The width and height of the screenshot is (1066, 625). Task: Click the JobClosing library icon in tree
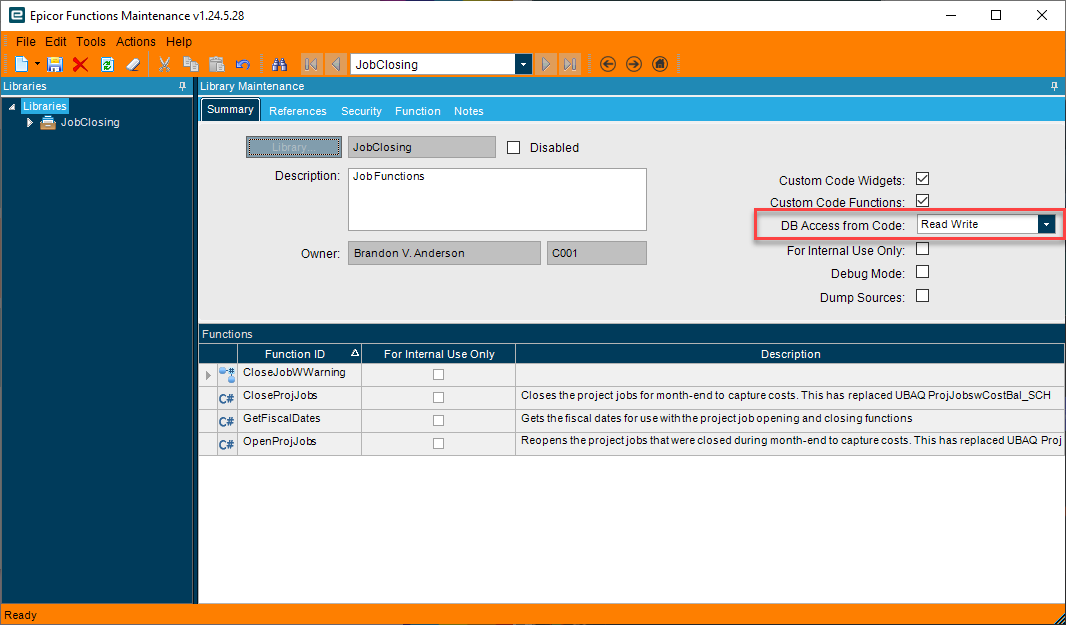(48, 122)
